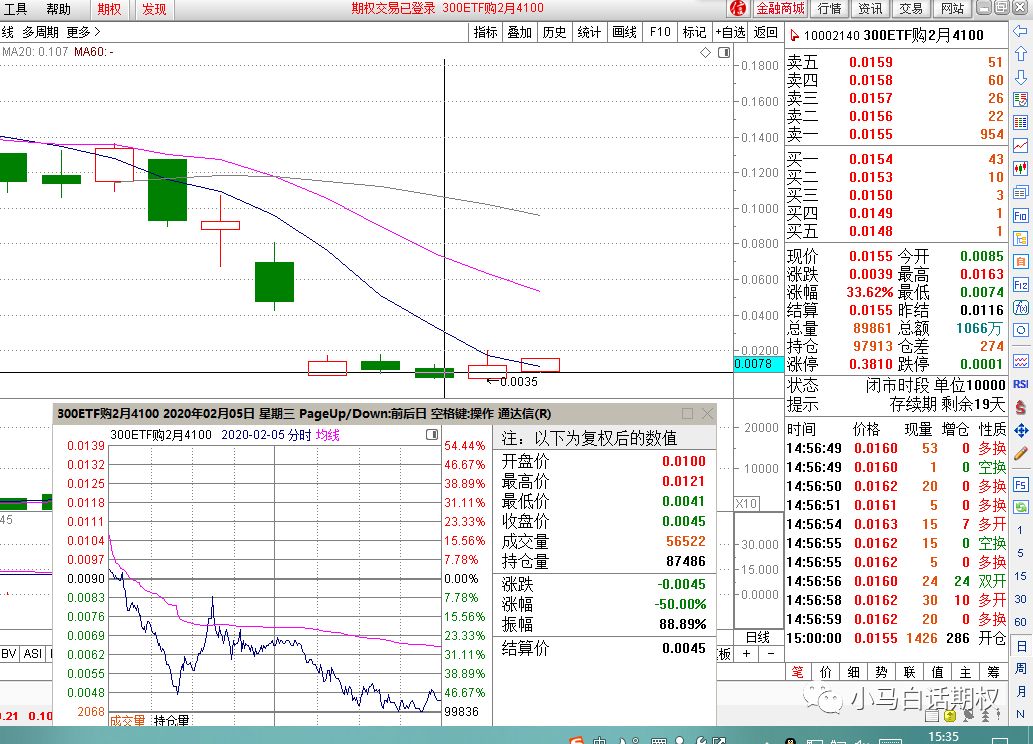This screenshot has width=1033, height=744.
Task: Click the F10 button in chart toolbar
Action: (x=659, y=32)
